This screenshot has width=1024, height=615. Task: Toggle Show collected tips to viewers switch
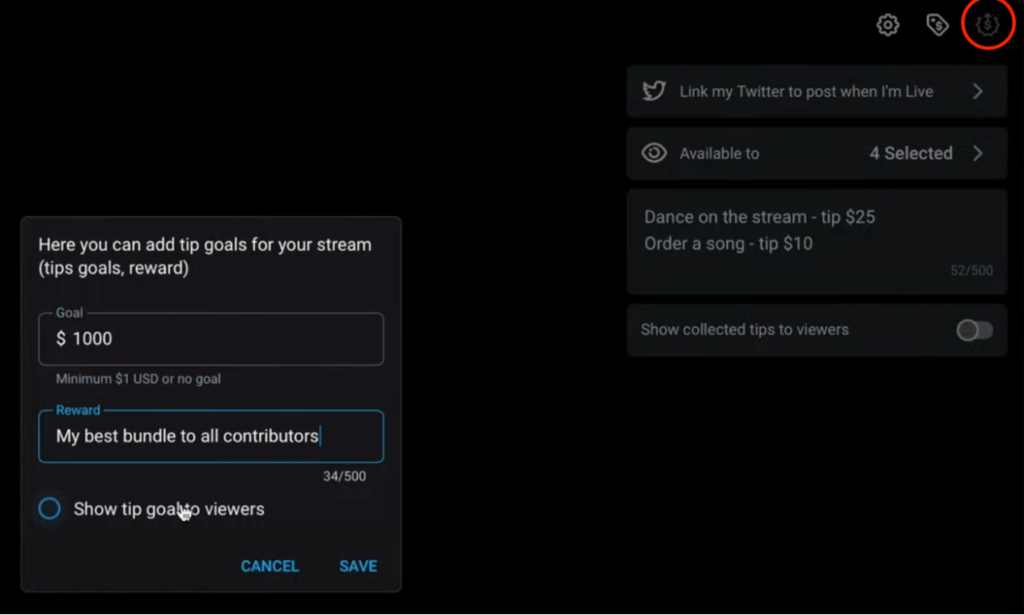(974, 330)
